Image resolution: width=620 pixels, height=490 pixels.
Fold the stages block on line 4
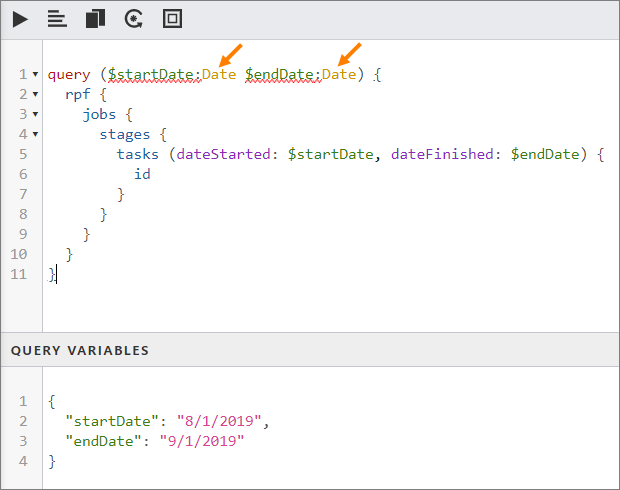coord(36,134)
